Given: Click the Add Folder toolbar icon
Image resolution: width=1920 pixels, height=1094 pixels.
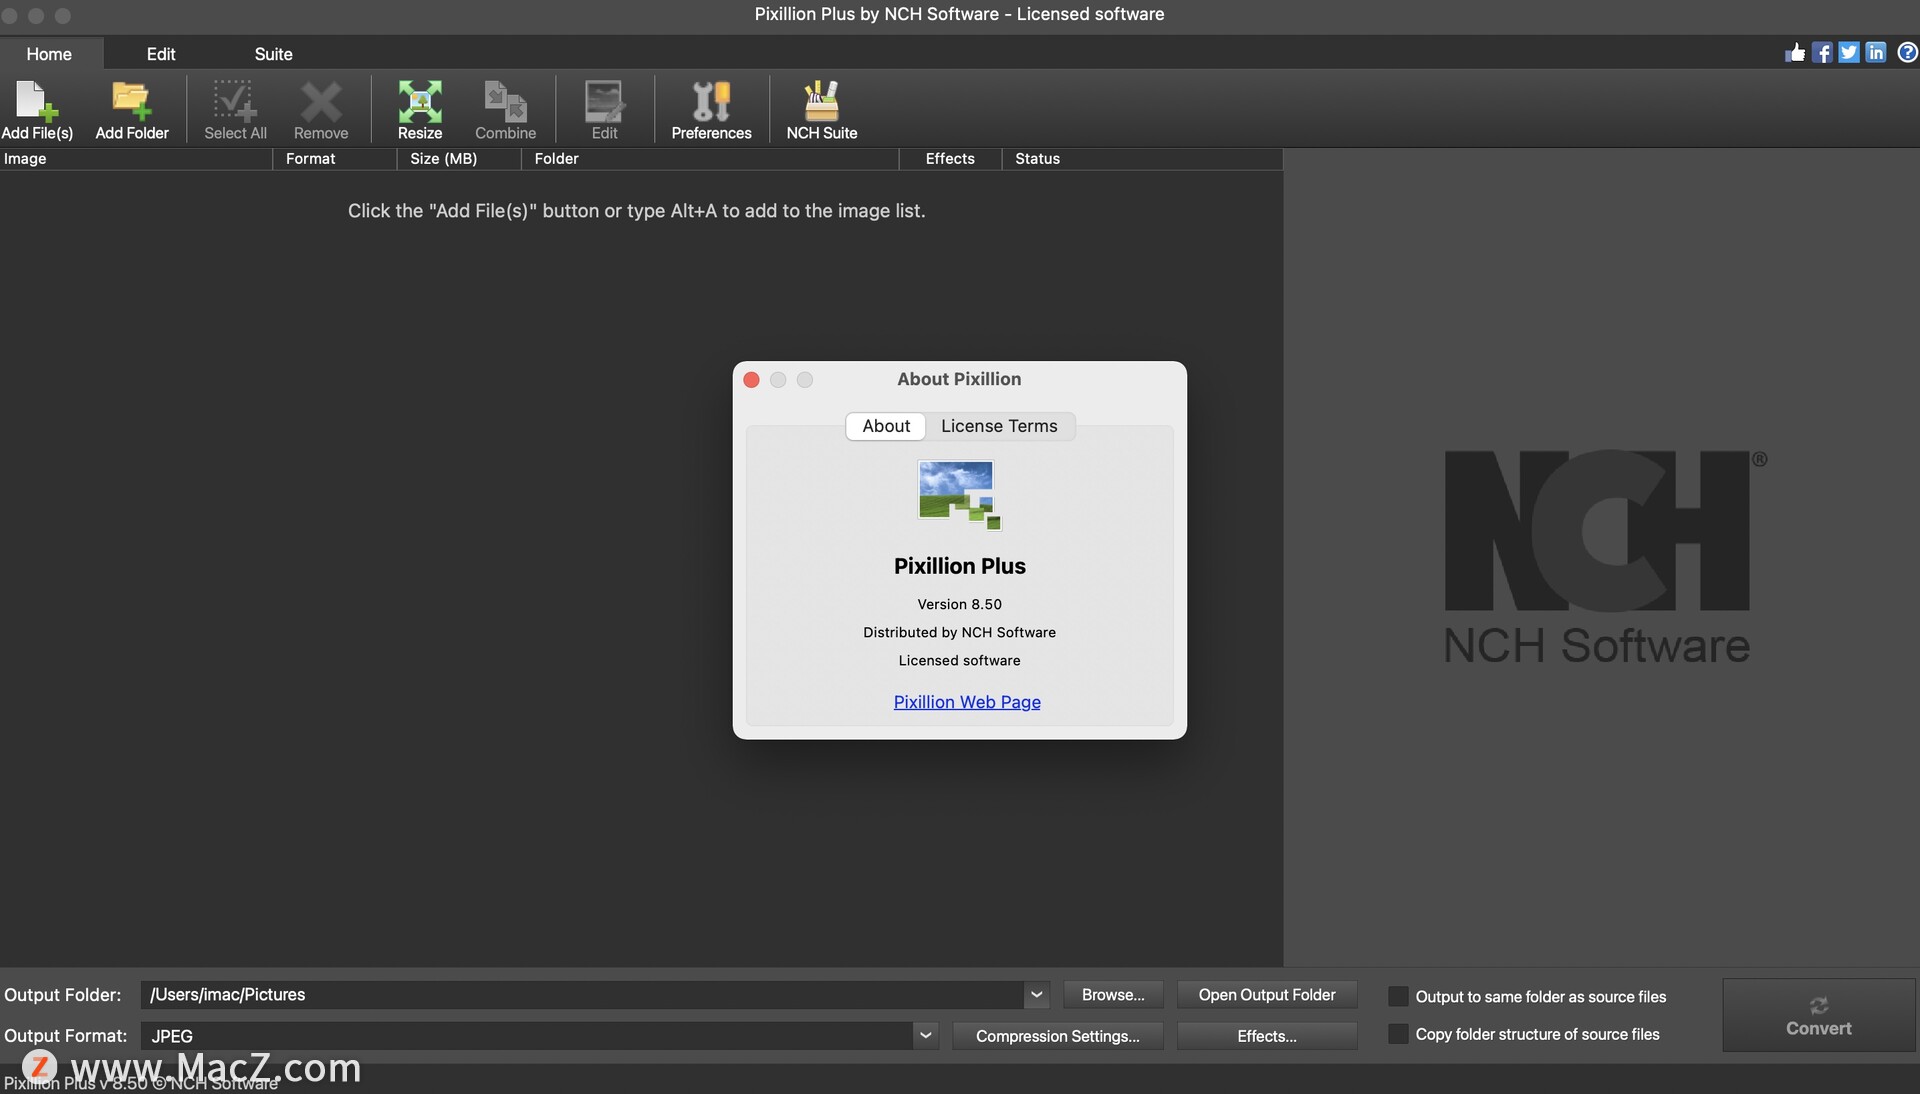Looking at the screenshot, I should coord(132,110).
